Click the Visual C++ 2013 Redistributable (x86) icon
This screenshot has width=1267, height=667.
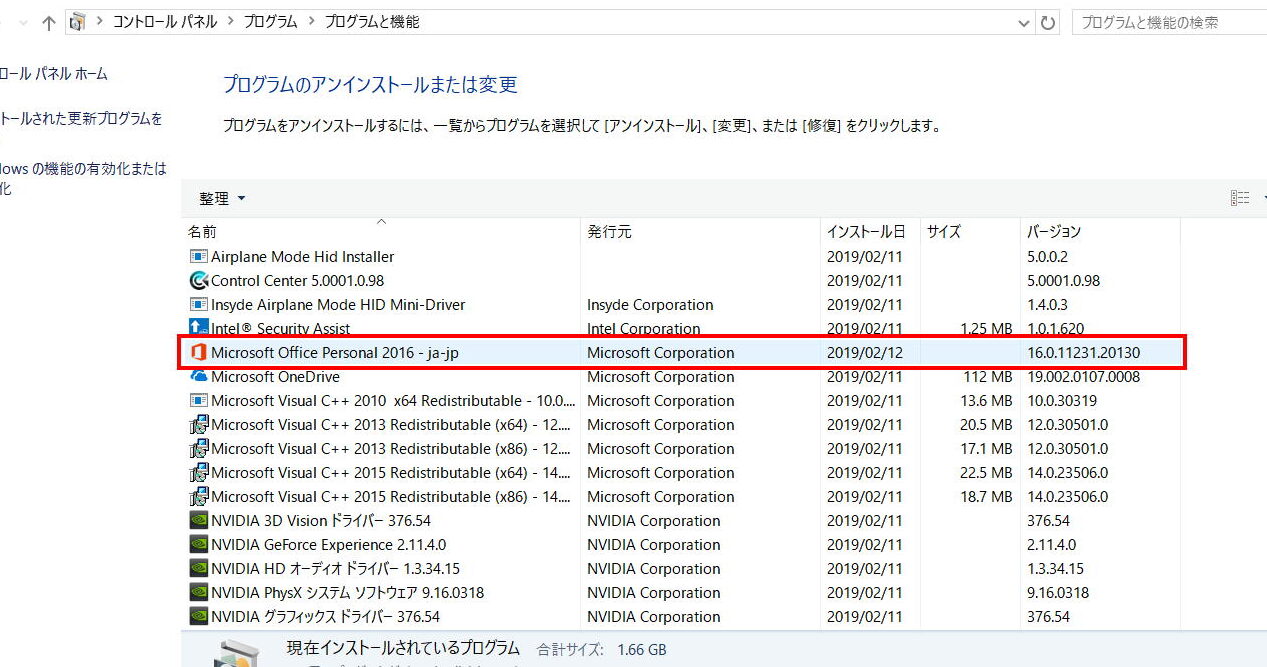tap(198, 449)
